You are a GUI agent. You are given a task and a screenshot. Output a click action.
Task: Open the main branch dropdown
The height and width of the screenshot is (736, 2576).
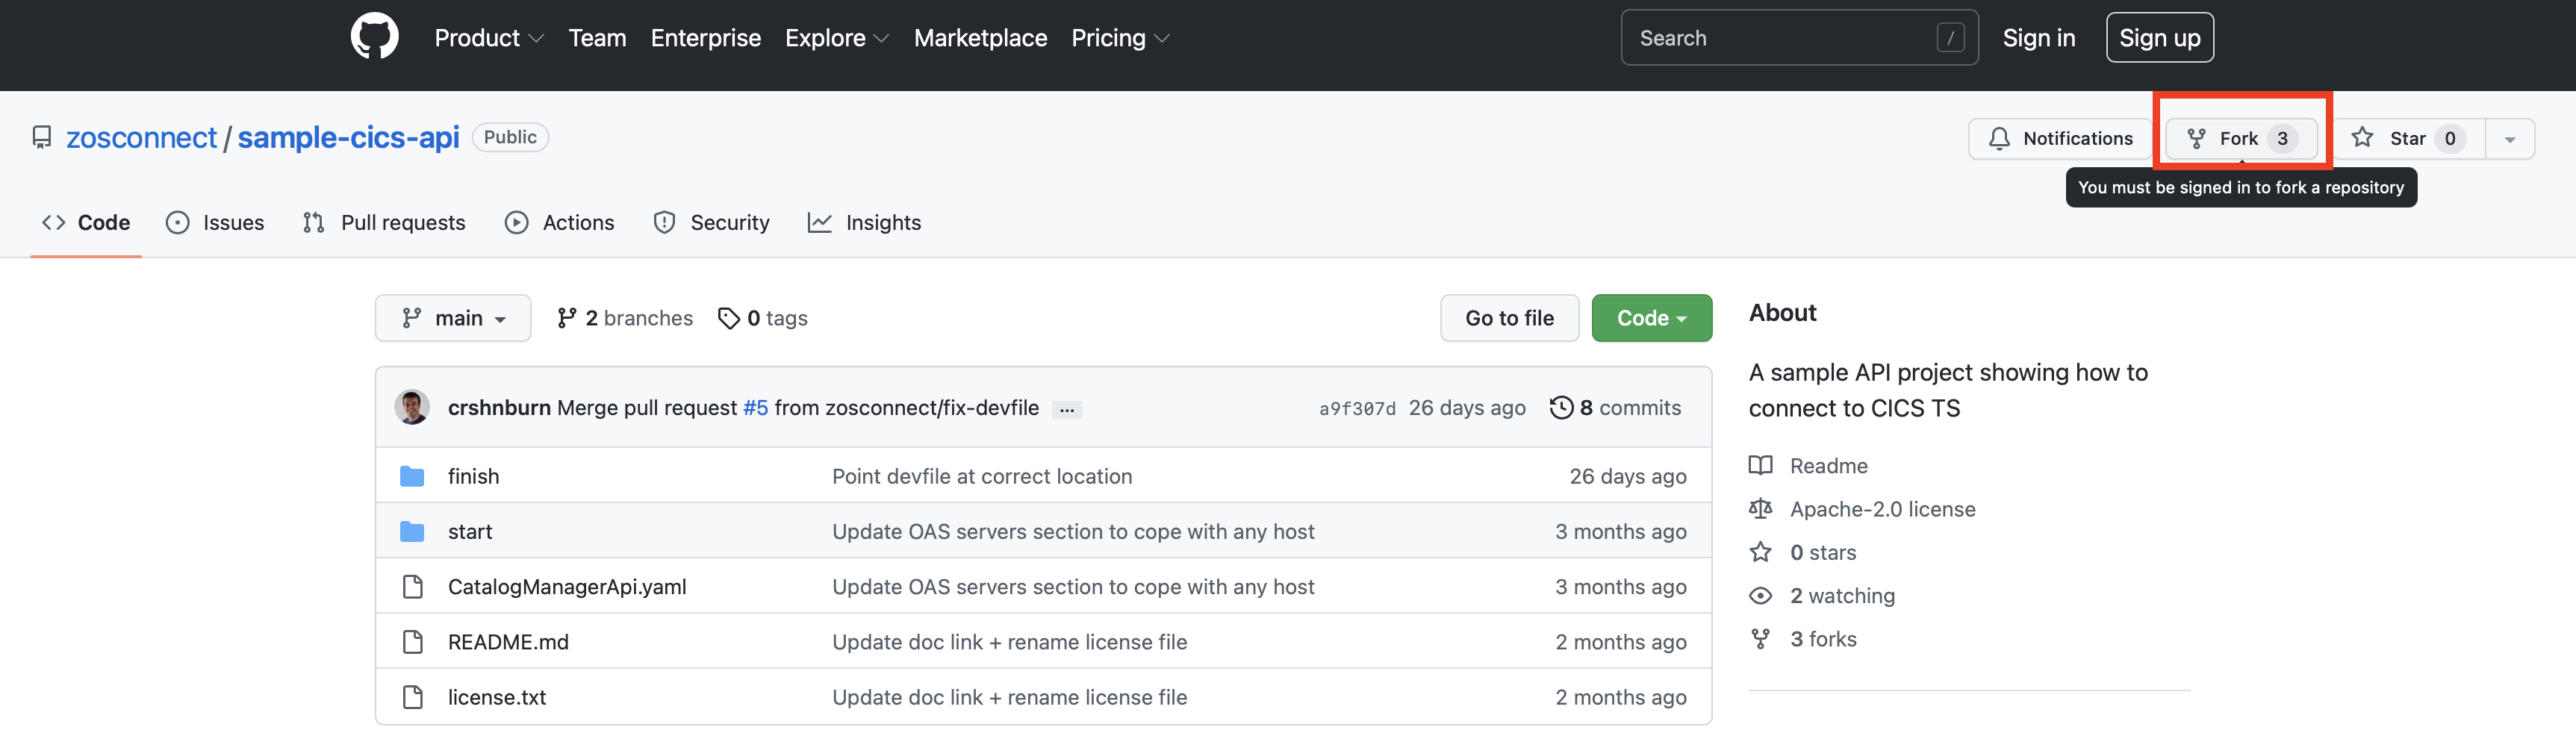point(453,317)
